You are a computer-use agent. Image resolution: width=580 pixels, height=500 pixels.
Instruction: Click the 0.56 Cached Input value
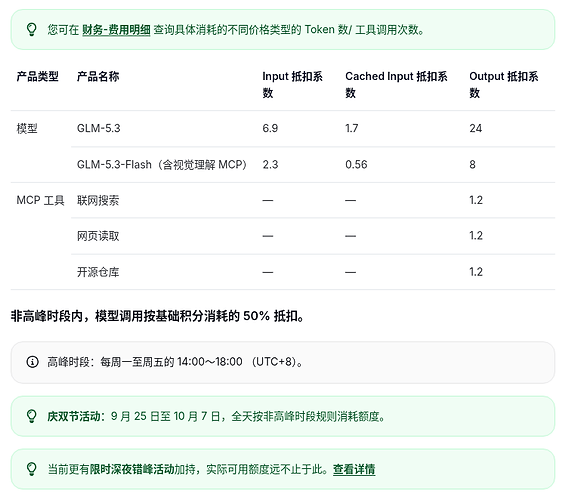click(x=356, y=165)
